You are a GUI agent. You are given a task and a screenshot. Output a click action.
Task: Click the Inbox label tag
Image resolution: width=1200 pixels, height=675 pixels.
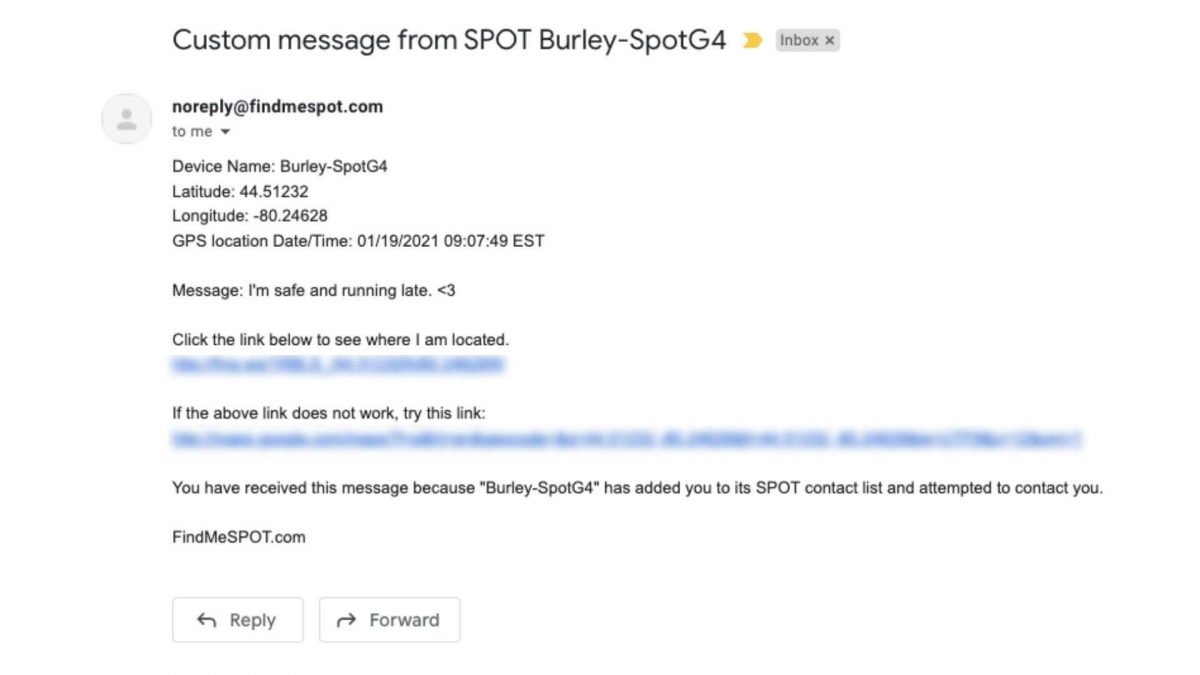click(x=799, y=41)
